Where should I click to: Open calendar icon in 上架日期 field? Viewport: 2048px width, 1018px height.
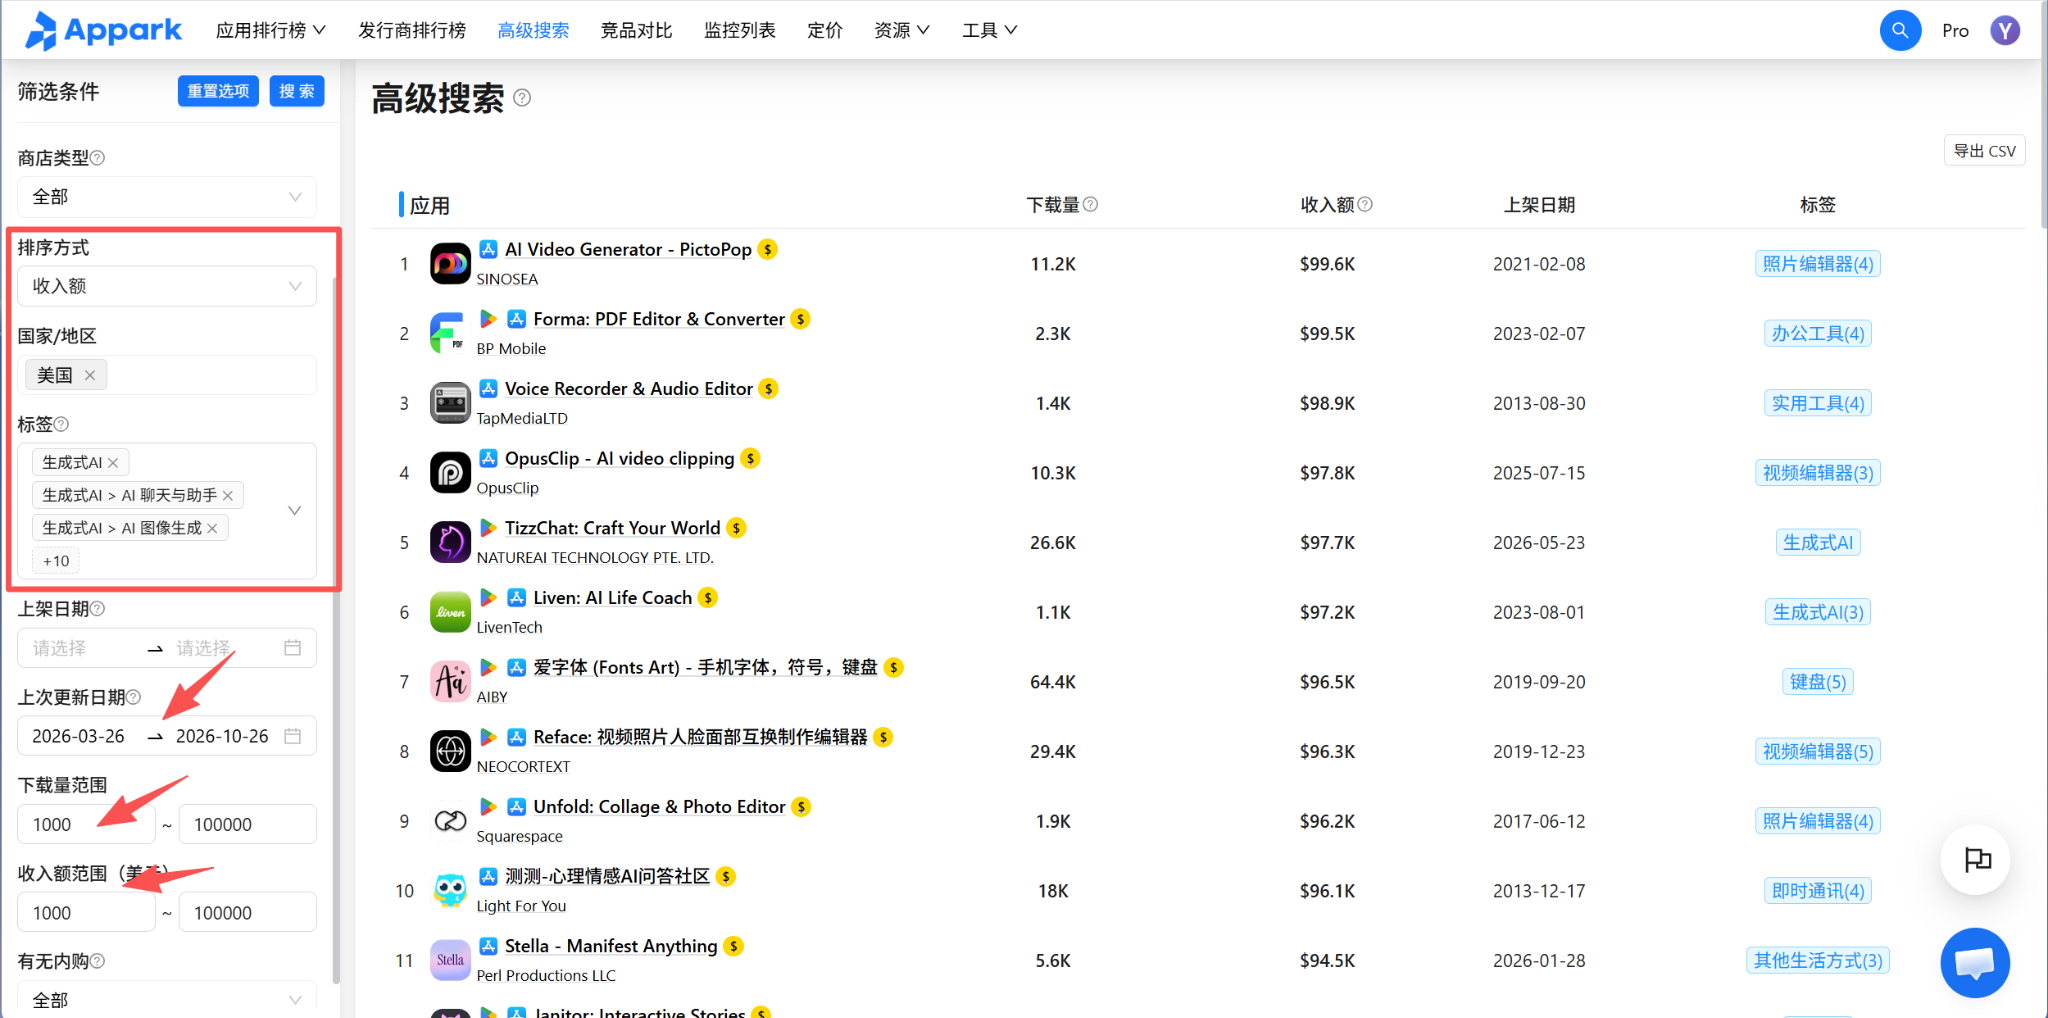click(x=293, y=648)
